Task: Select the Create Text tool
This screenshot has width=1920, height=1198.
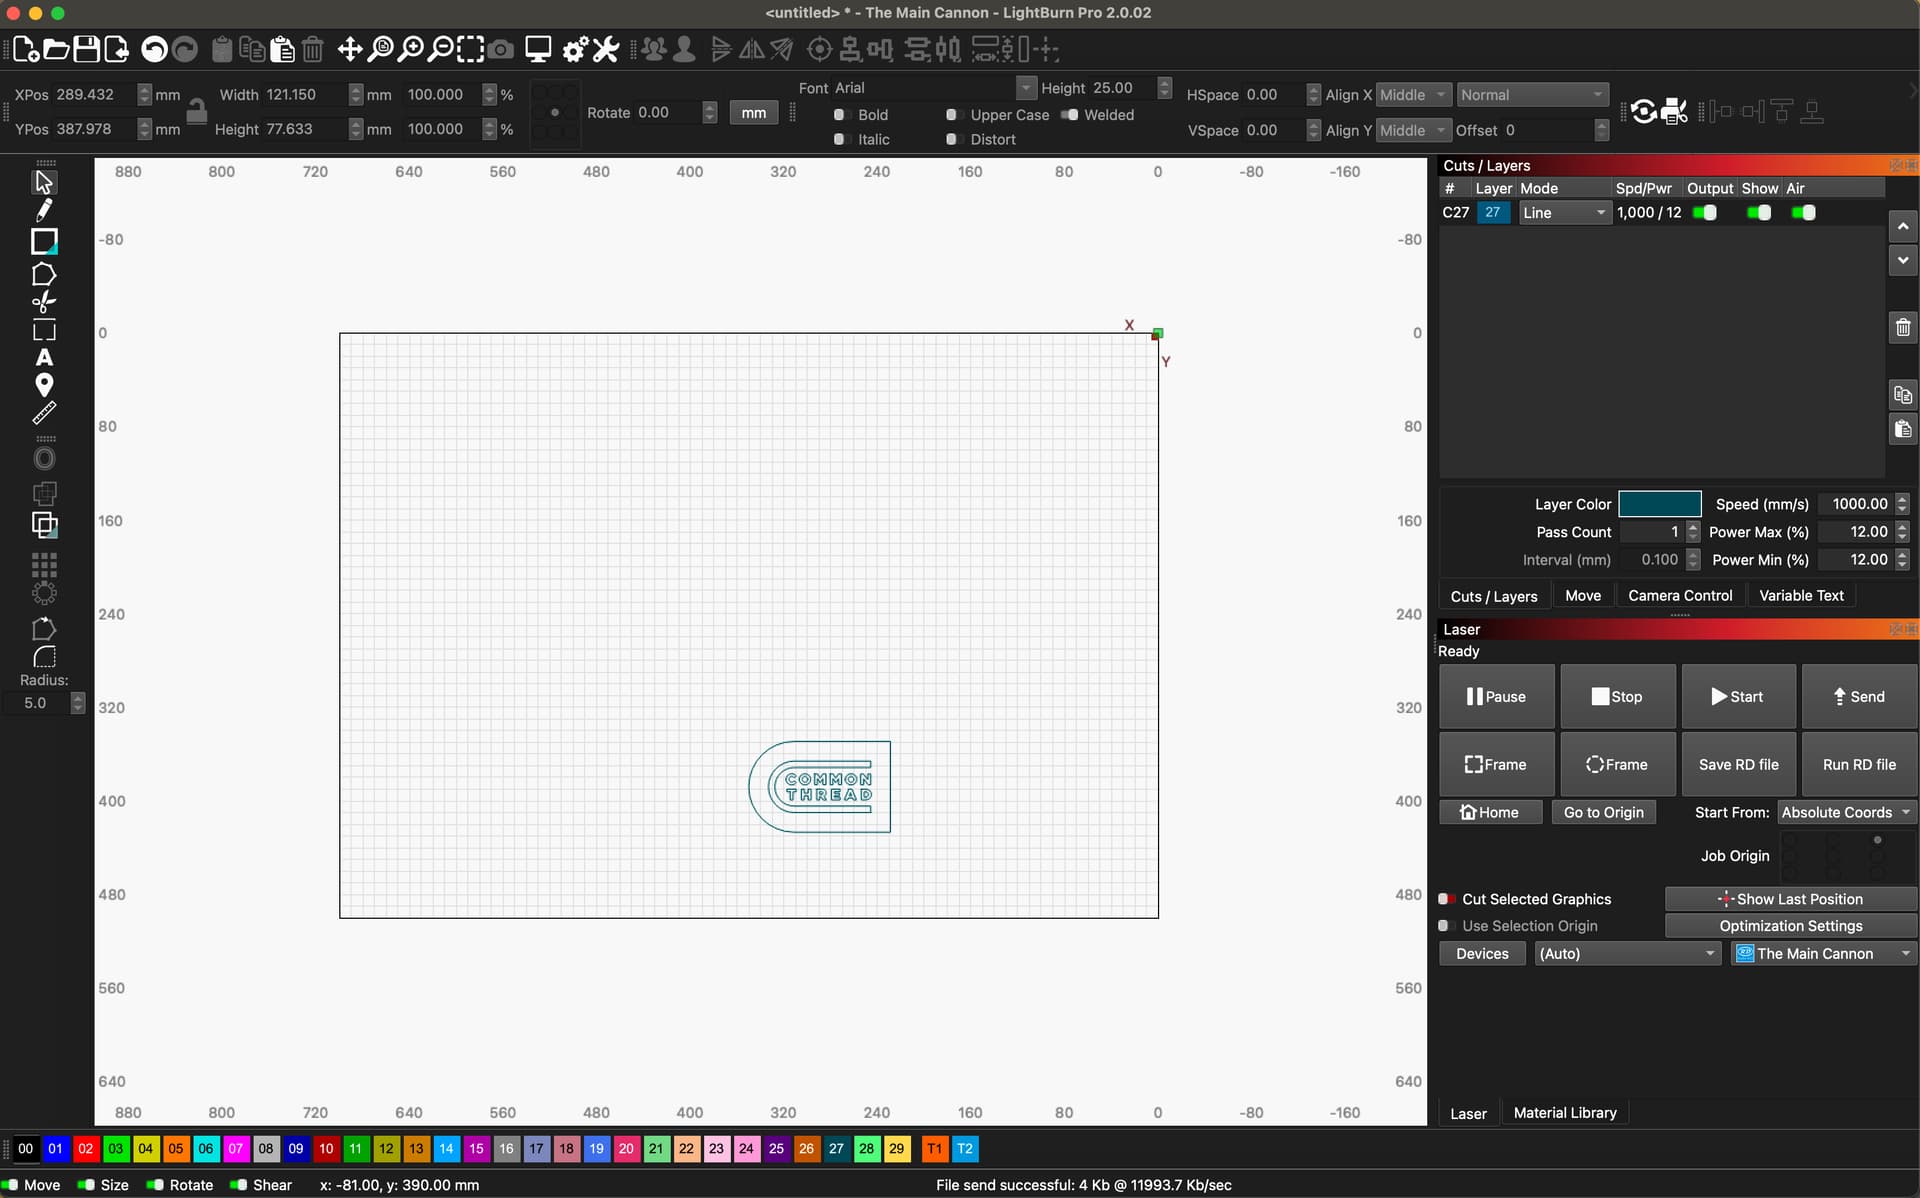Action: pos(44,357)
